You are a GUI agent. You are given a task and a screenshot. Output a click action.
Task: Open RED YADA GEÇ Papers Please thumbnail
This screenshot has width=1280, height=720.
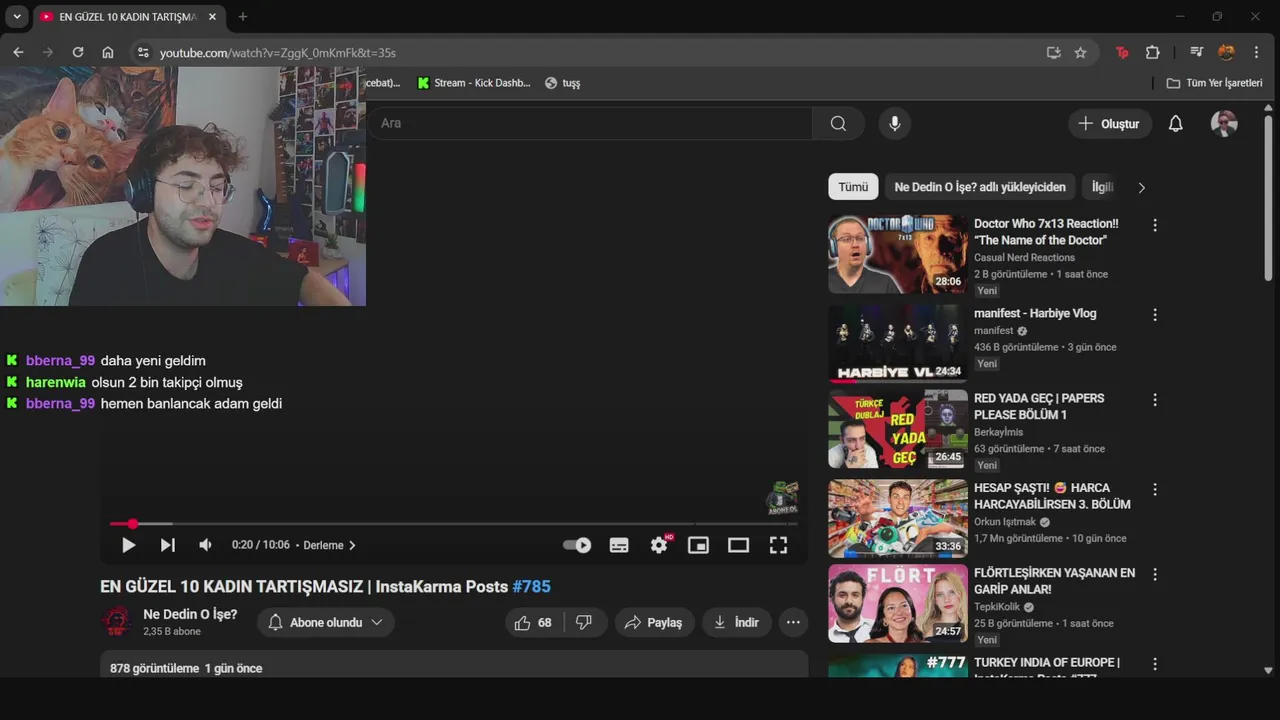898,429
